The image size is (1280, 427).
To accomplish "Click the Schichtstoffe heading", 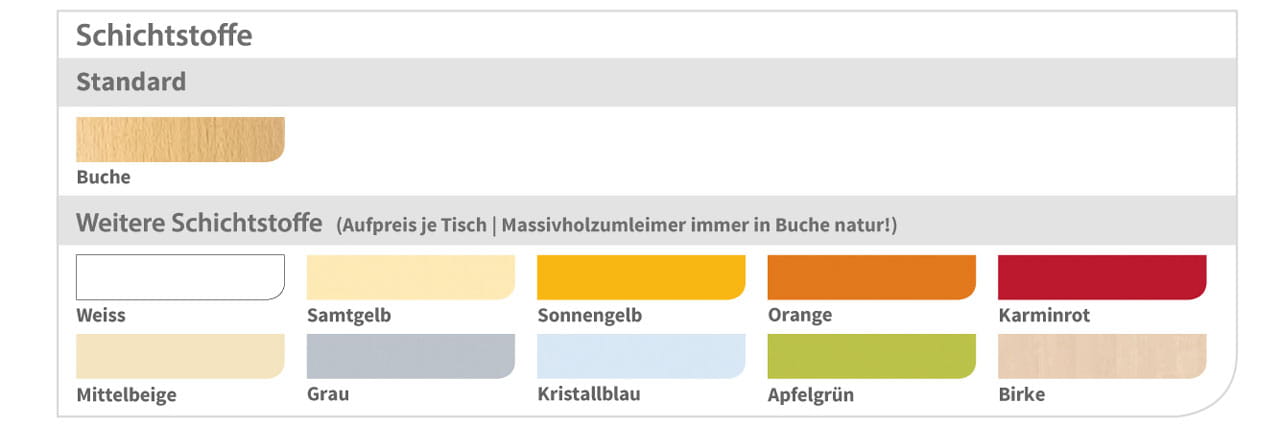I will tap(164, 35).
